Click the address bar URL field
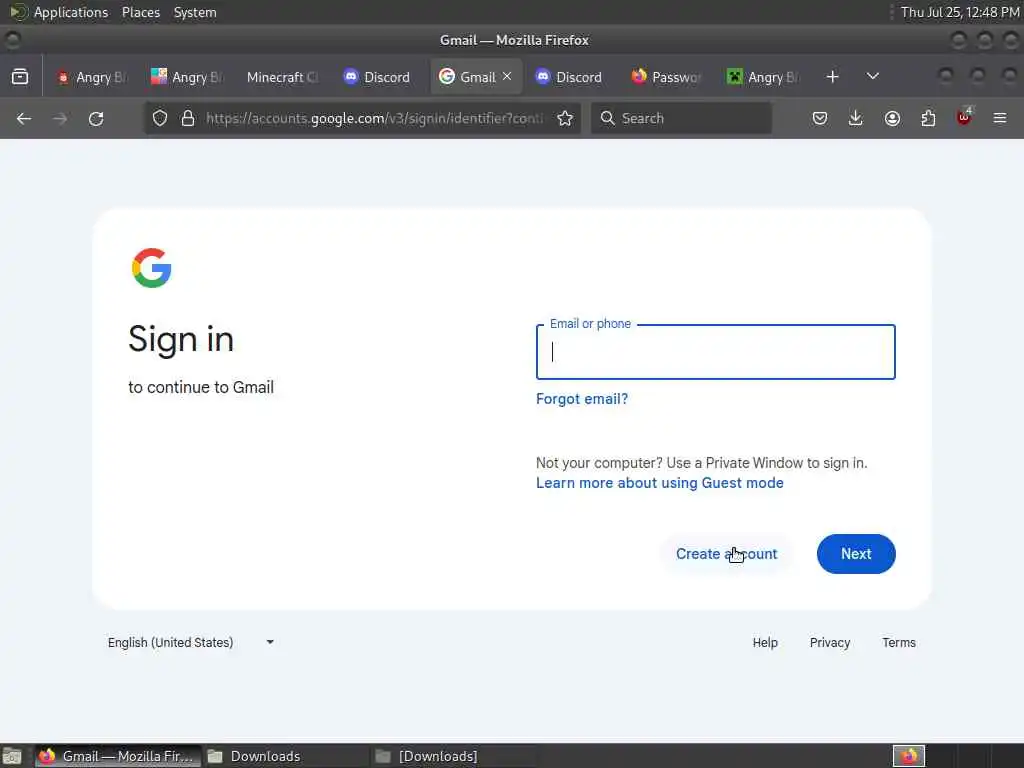Viewport: 1024px width, 768px height. point(374,118)
